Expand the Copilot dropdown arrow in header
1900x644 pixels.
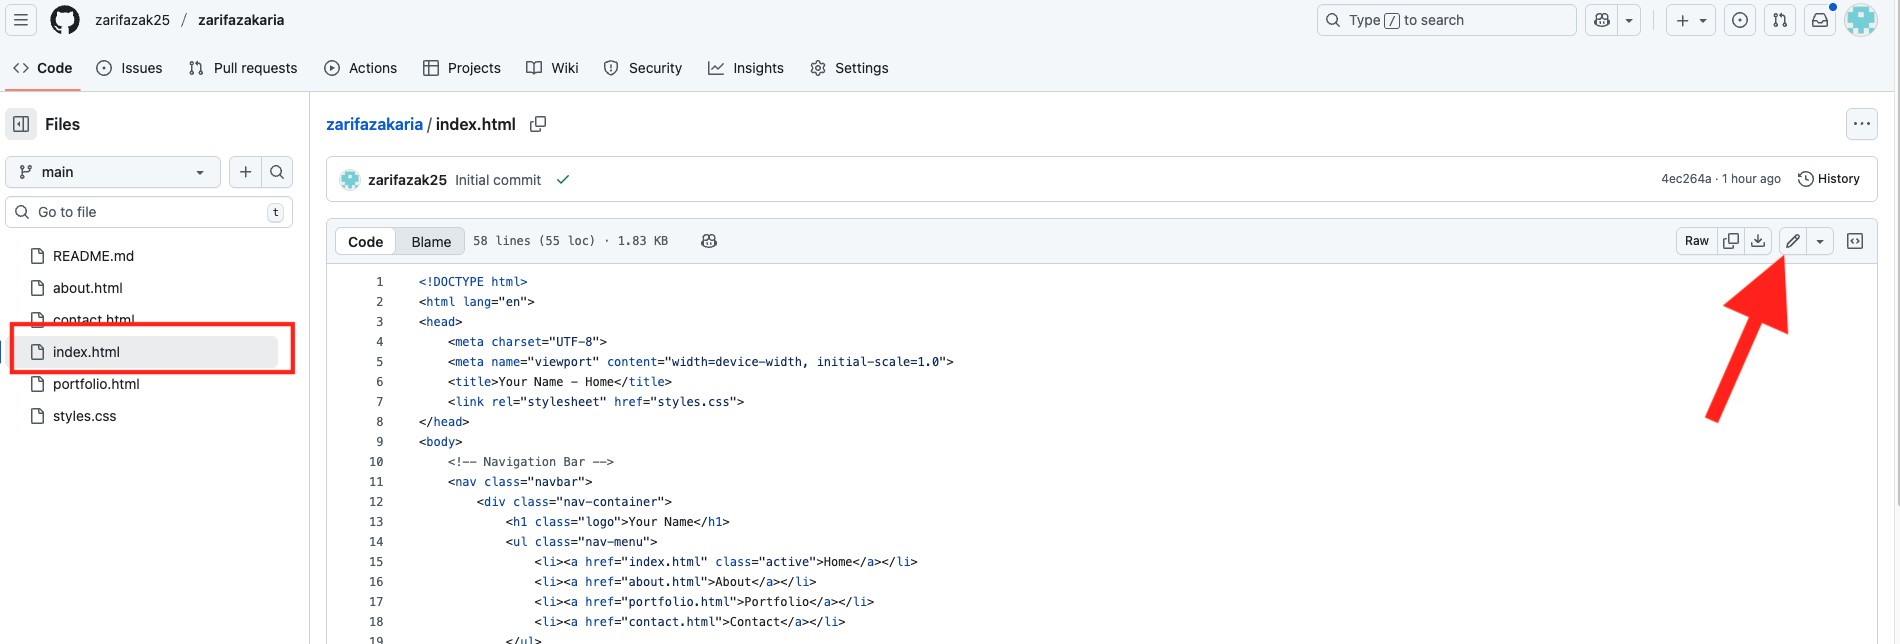(x=1629, y=20)
